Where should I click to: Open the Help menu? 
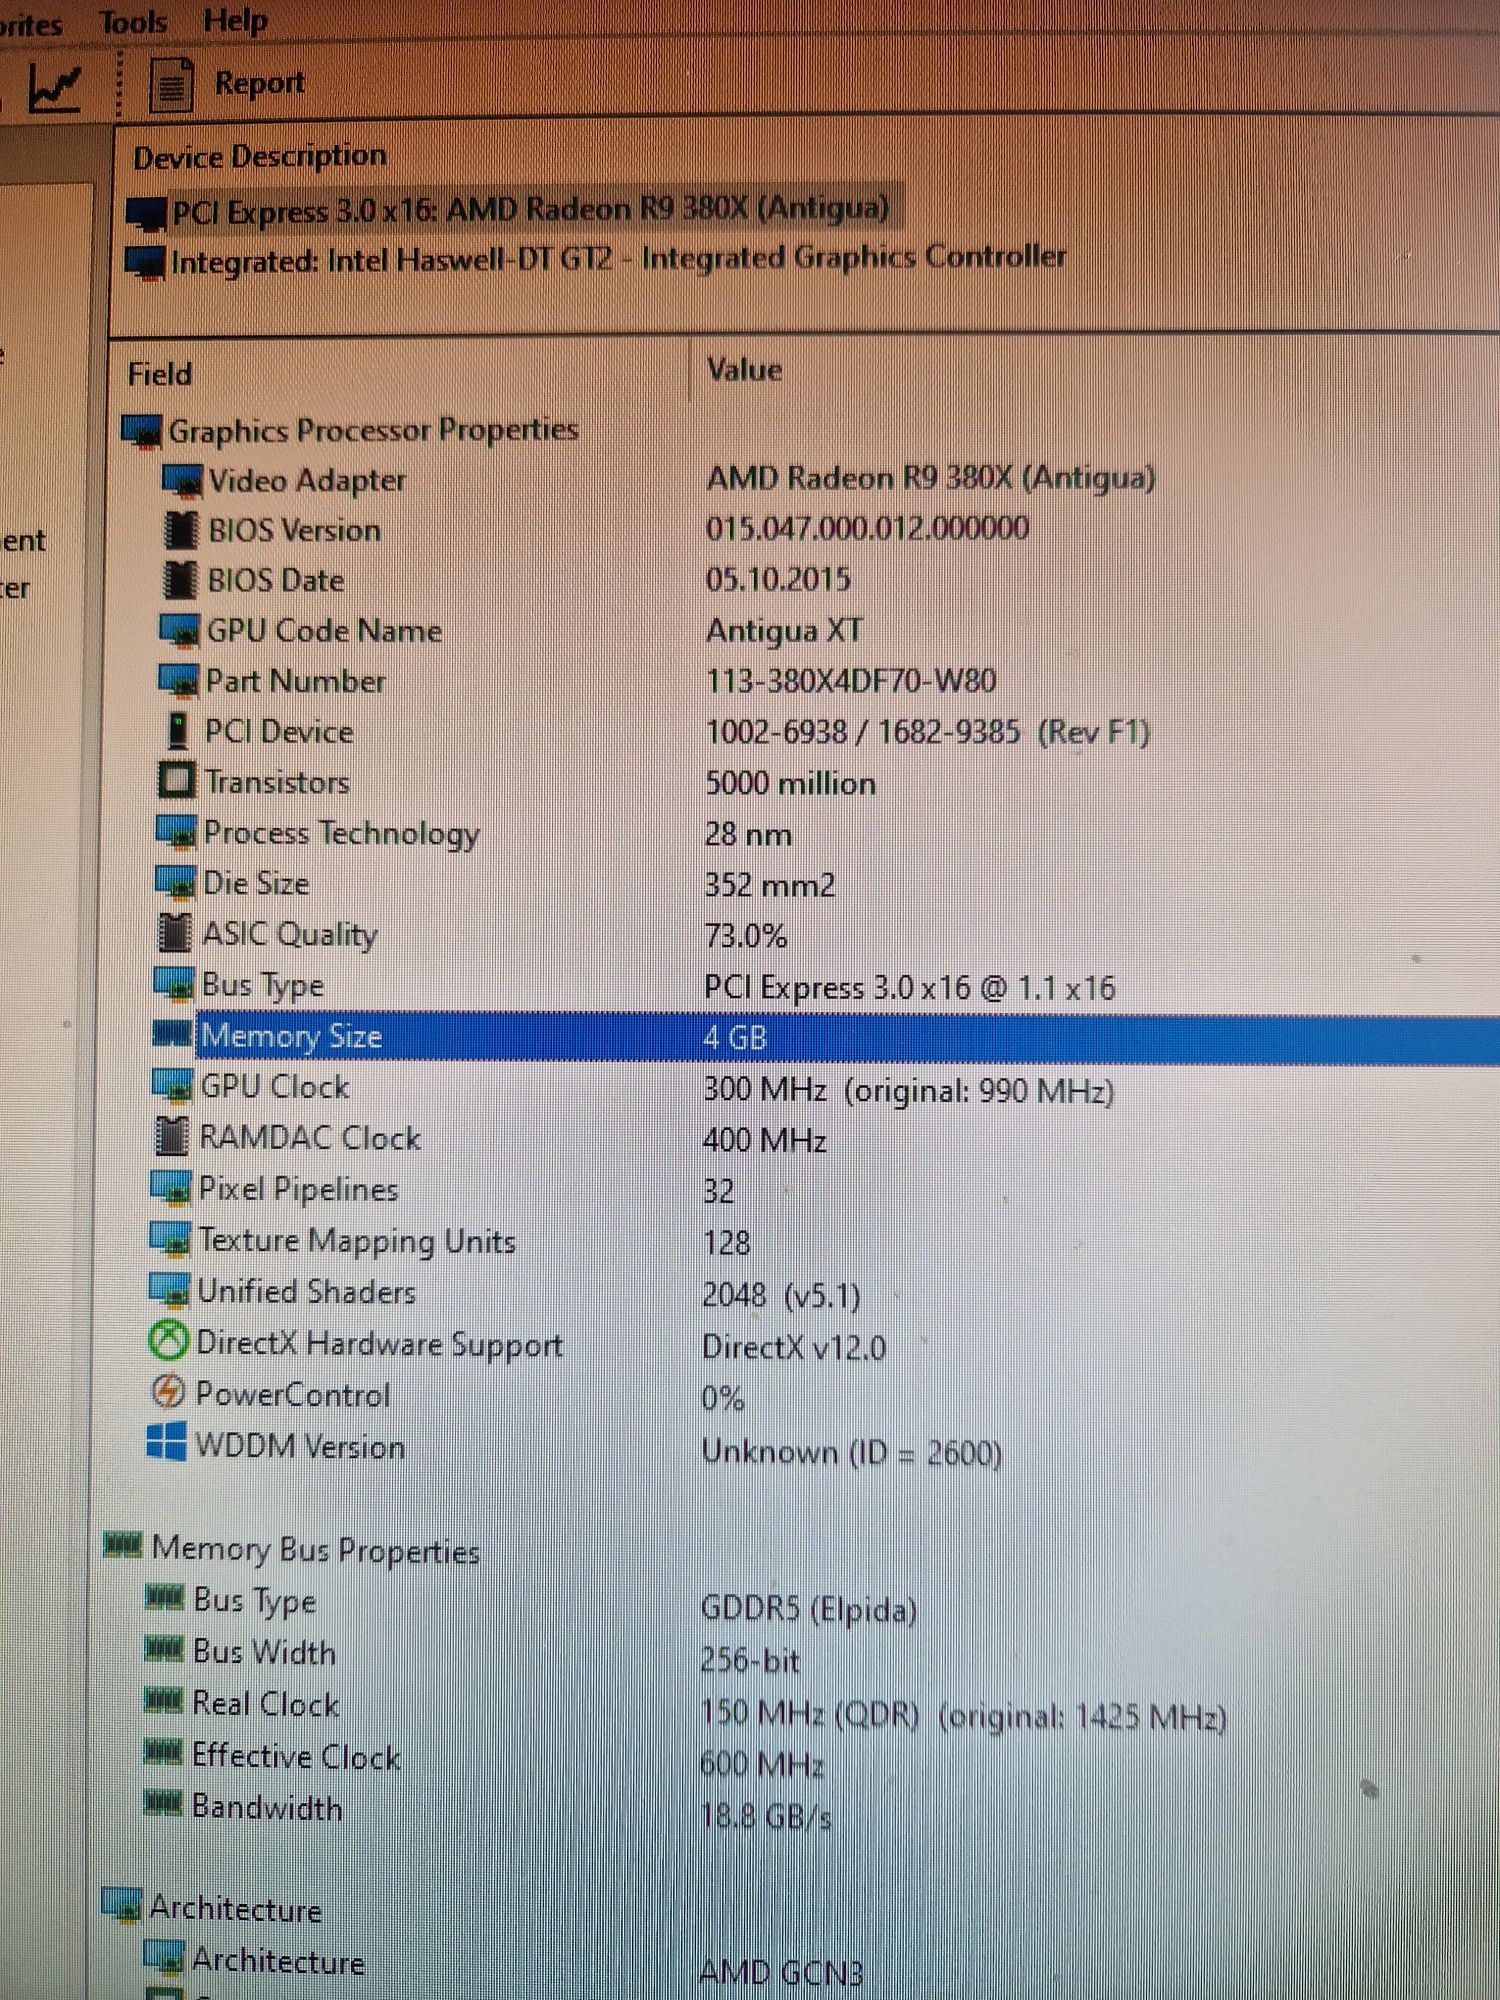click(x=235, y=21)
